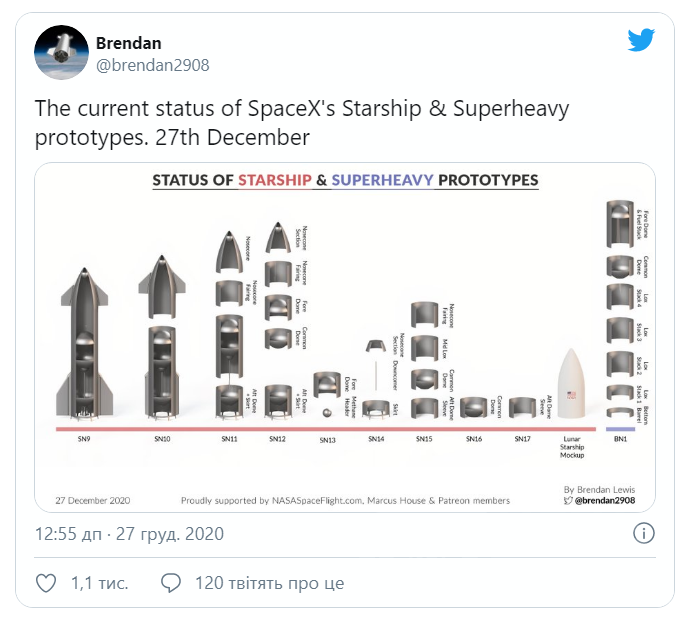
Task: Click the blue bar above the BN1 label
Action: coord(620,429)
